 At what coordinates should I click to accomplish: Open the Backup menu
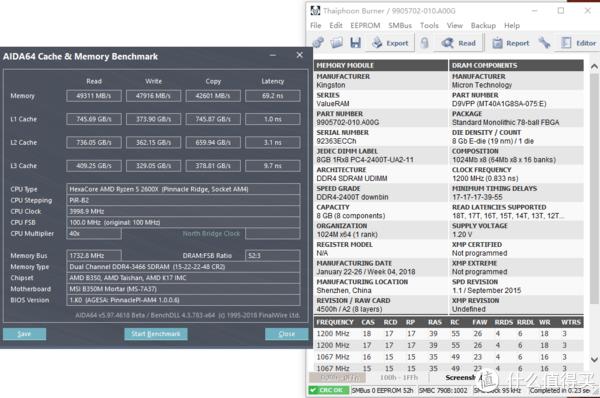pos(483,26)
